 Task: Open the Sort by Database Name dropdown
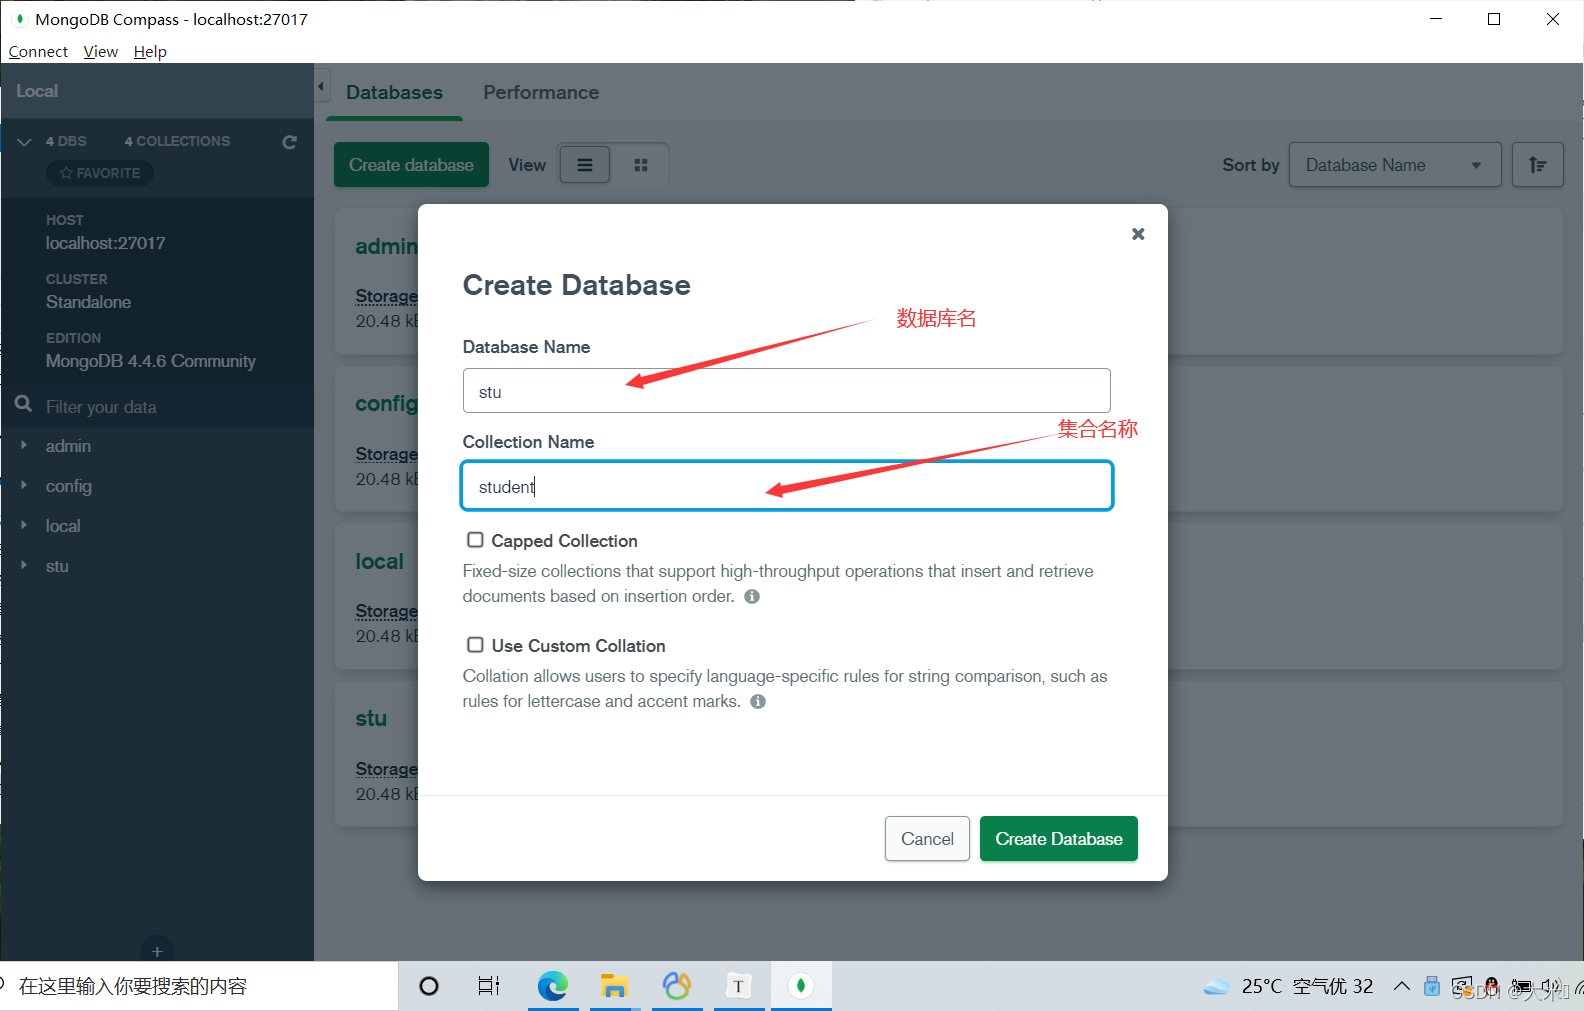point(1395,165)
